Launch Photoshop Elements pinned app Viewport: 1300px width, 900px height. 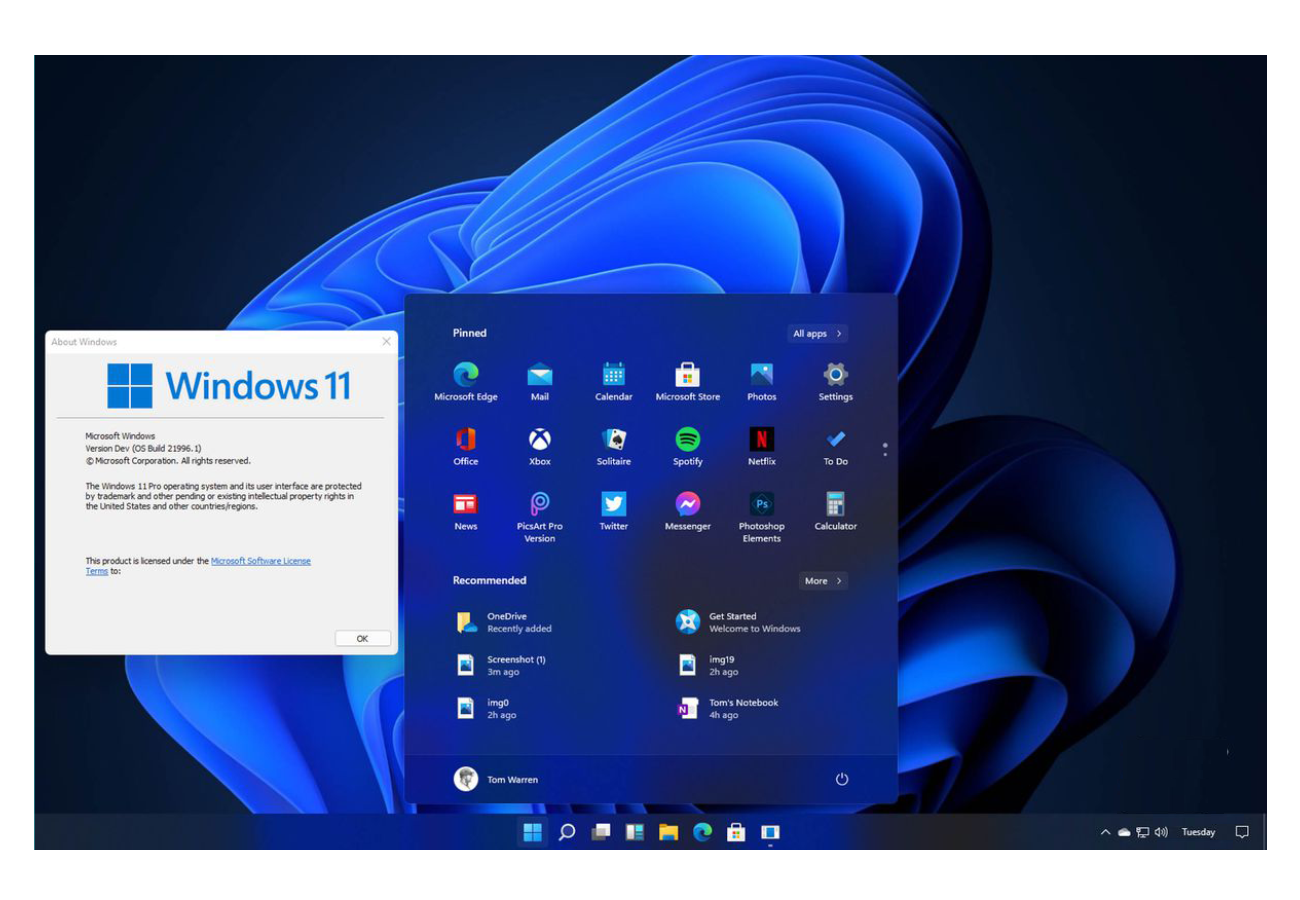(x=762, y=517)
